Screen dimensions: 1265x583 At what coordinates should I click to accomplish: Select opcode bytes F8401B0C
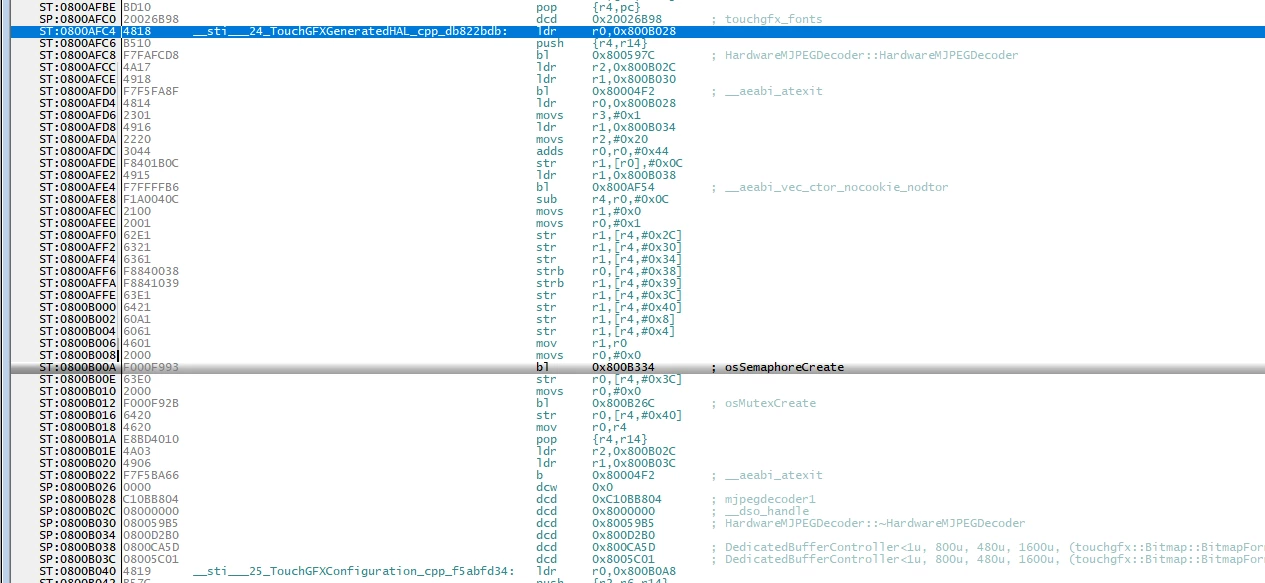point(151,163)
